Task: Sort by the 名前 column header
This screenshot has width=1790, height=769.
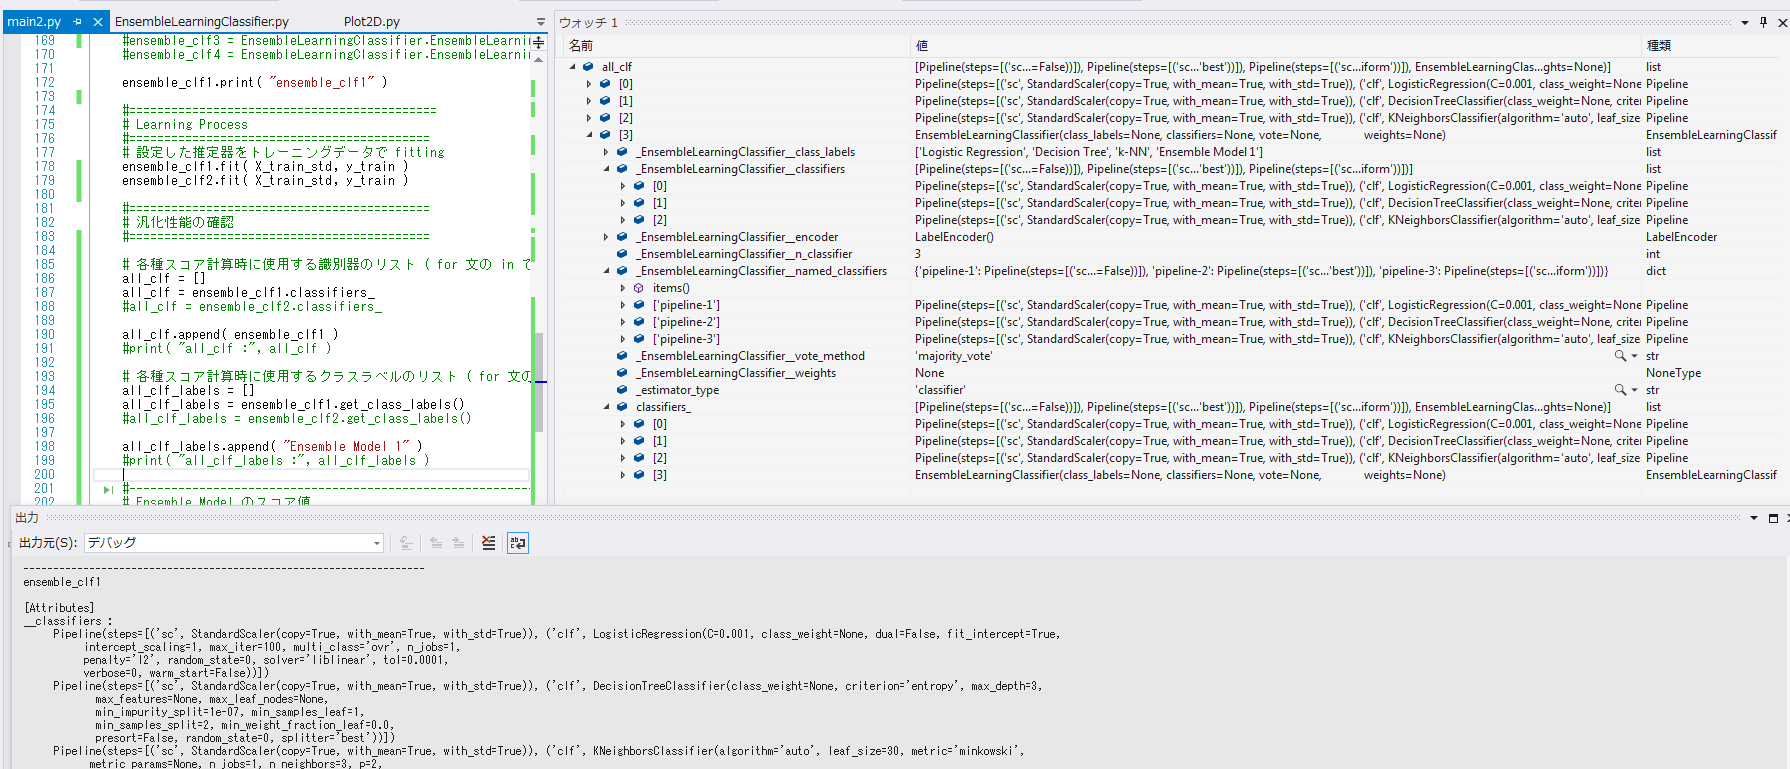Action: click(737, 45)
